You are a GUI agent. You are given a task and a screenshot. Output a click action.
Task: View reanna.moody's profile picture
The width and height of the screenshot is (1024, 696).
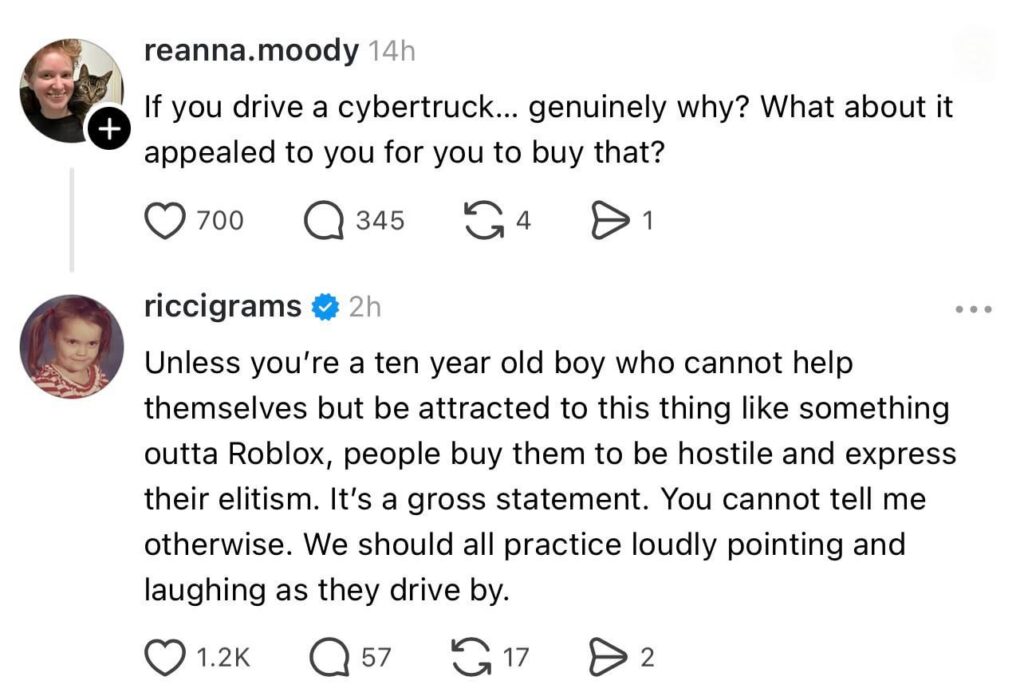(71, 90)
